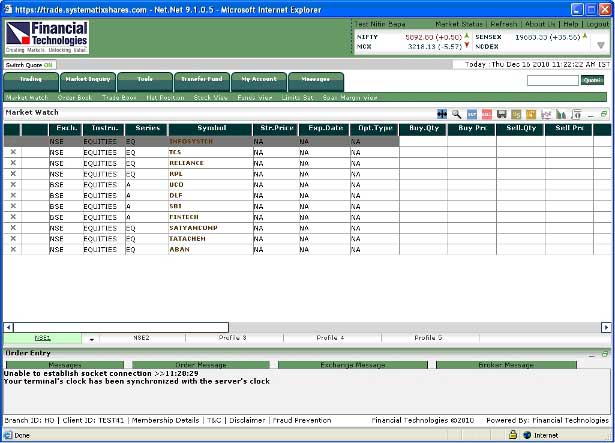Screen dimensions: 615x443
Task: Remove FINTECH row with its X icon
Action: 13,217
